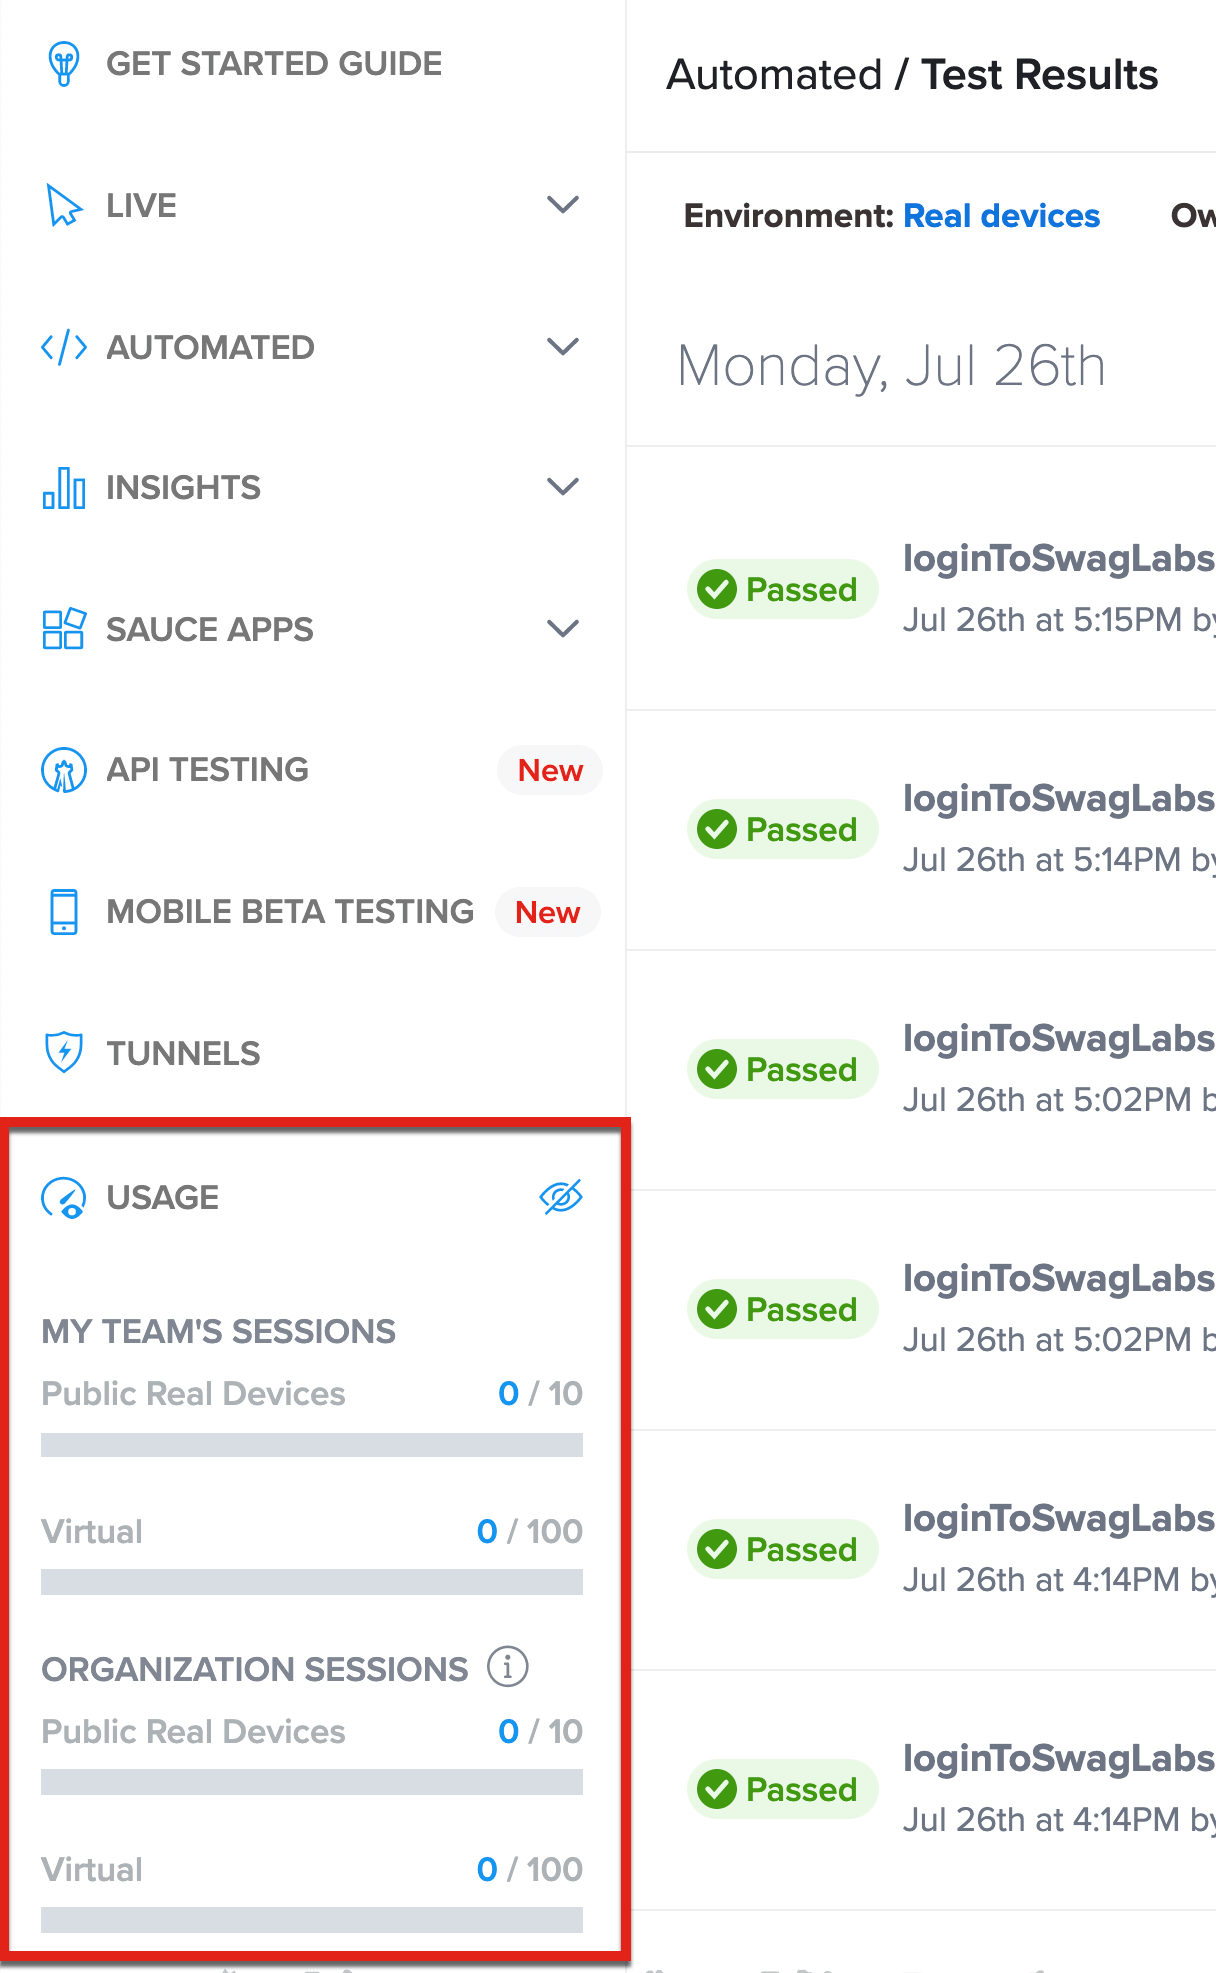Viewport: 1216px width, 1973px height.
Task: Click the info icon beside Organization Sessions
Action: [508, 1667]
